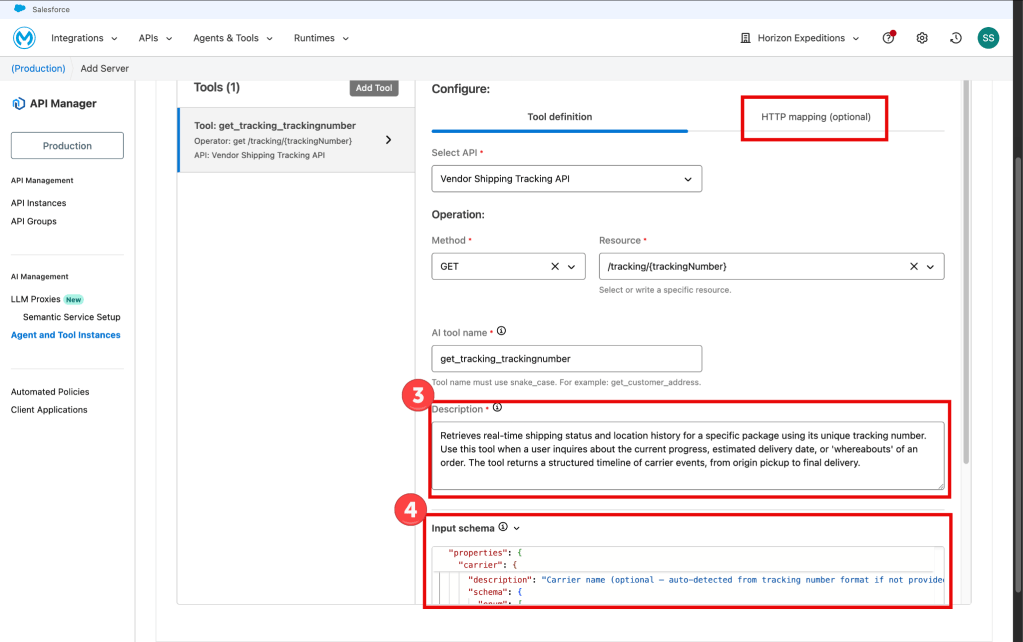
Task: Collapse the Input schema section
Action: (517, 528)
